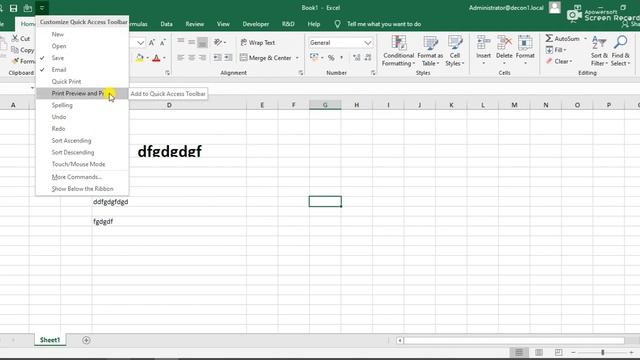Open More Commands from the menu
The image size is (640, 360).
(82, 177)
